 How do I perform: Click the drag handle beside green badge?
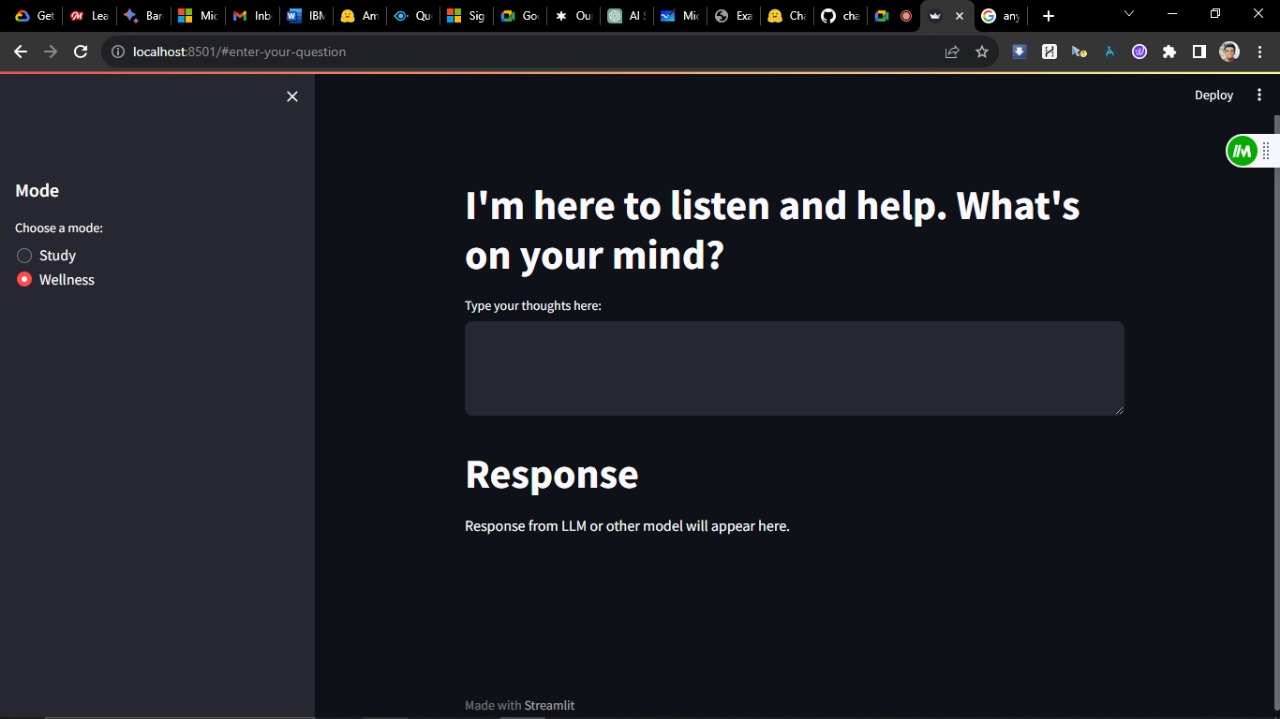(1266, 151)
